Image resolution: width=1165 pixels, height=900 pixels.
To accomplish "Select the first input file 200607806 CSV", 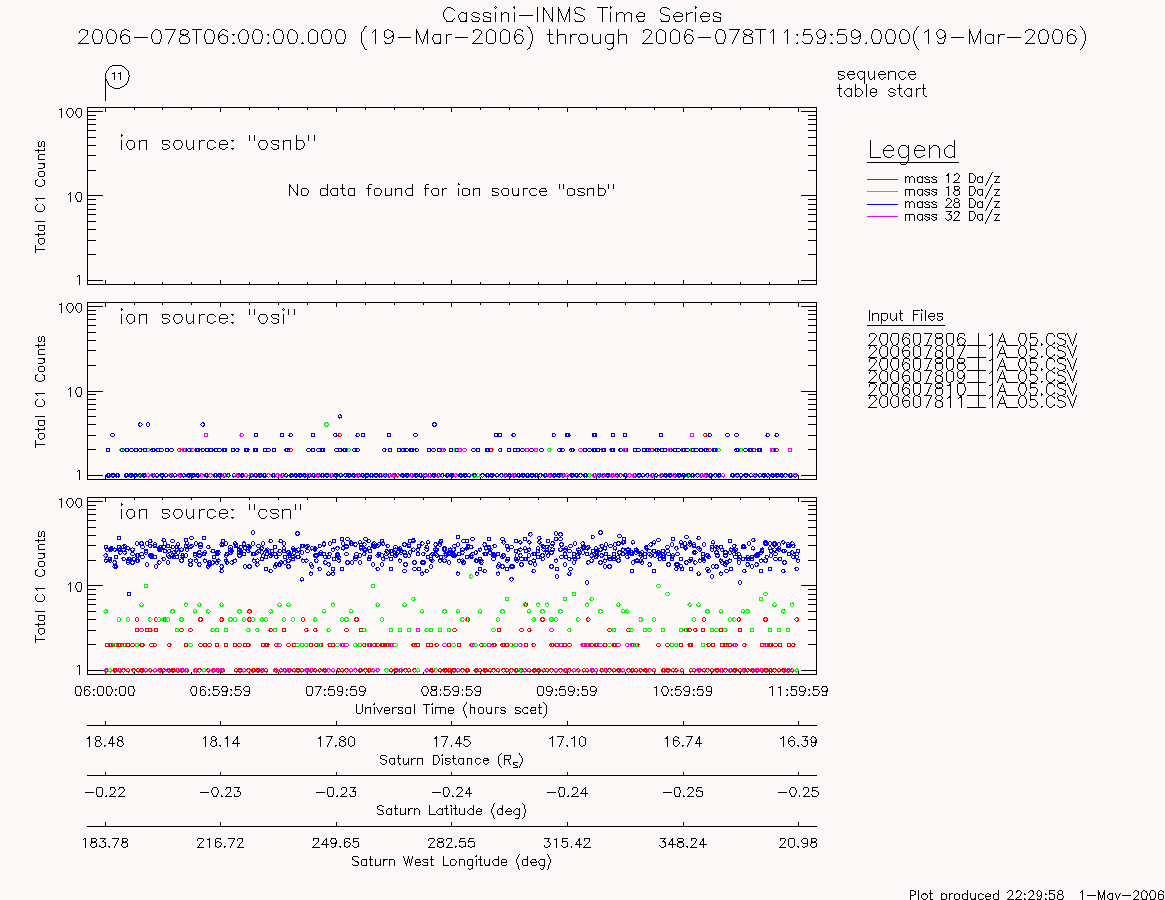I will pyautogui.click(x=972, y=340).
